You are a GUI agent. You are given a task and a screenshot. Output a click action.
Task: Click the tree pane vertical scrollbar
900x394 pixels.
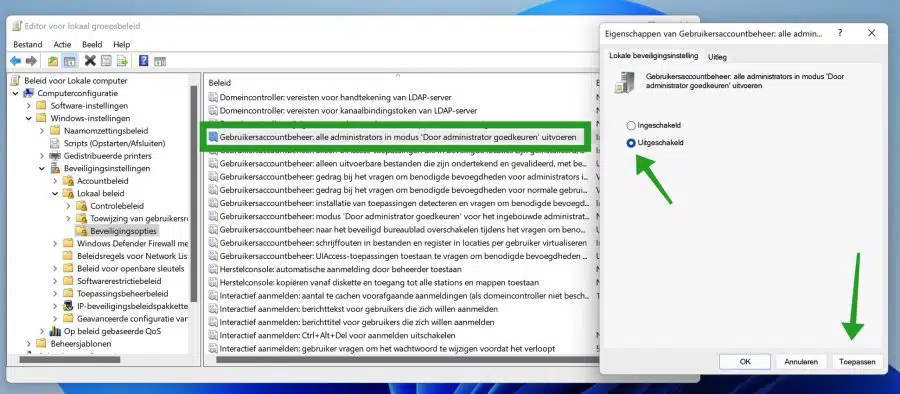click(194, 195)
